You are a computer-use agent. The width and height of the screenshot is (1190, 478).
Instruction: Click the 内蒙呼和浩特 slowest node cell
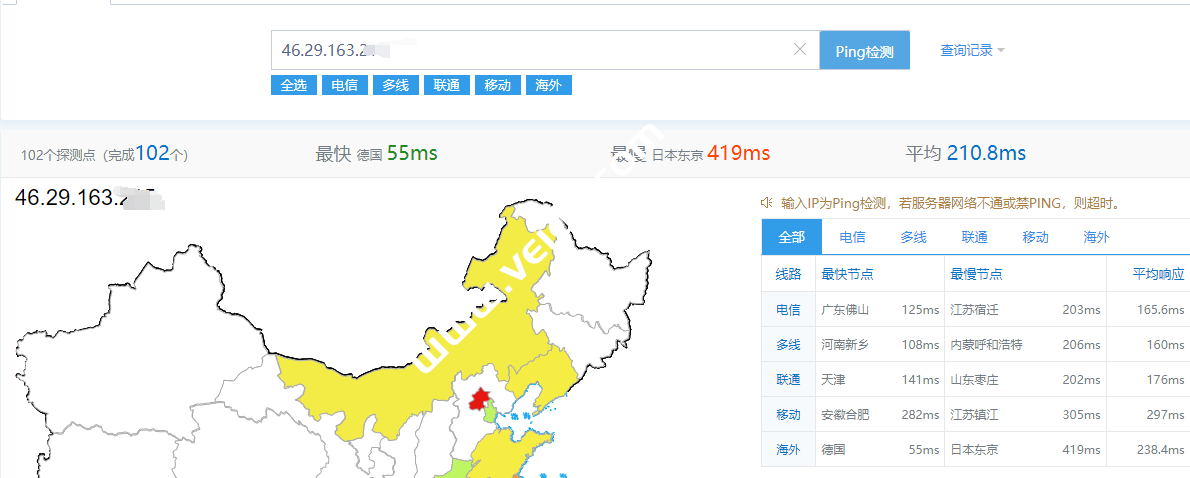tap(986, 344)
